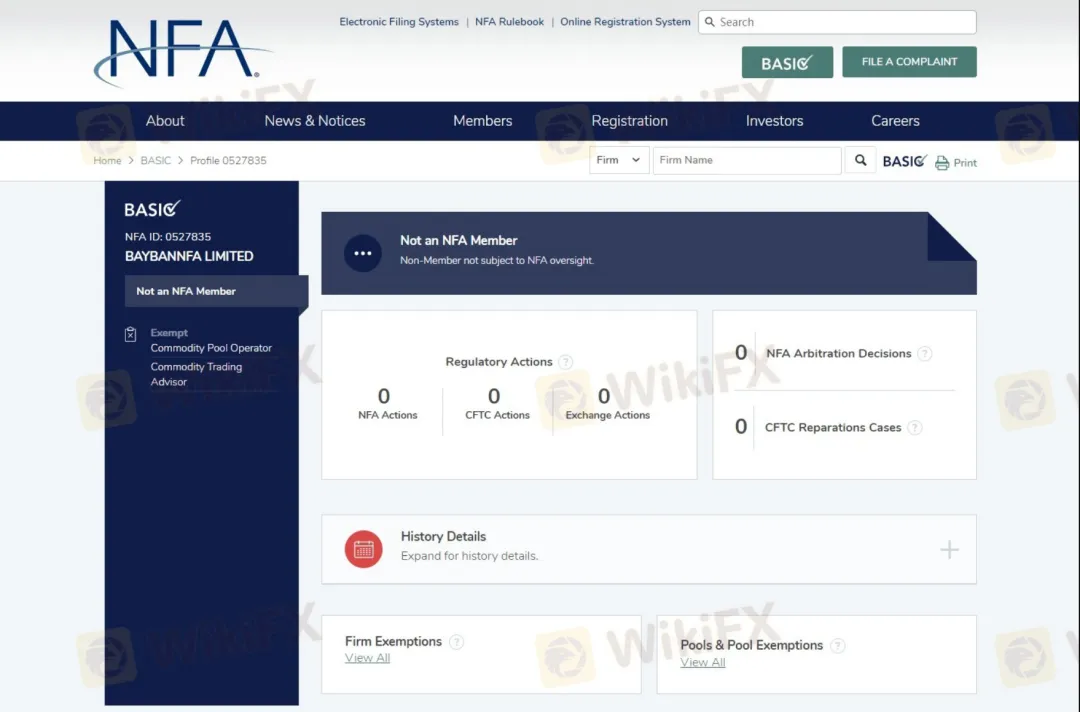
Task: Expand the History Details section with the plus sign
Action: (949, 549)
